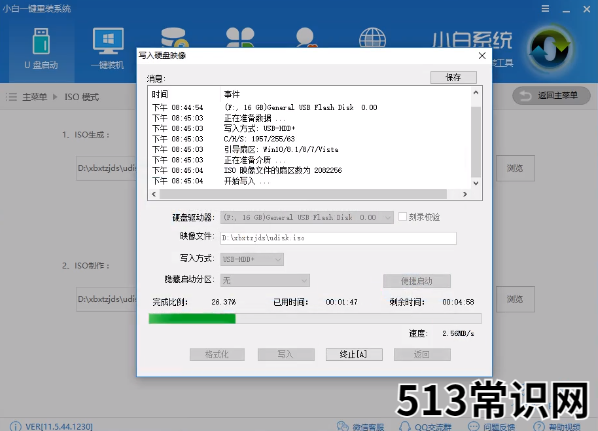Click the remaining time value 00:04:58

[458, 302]
